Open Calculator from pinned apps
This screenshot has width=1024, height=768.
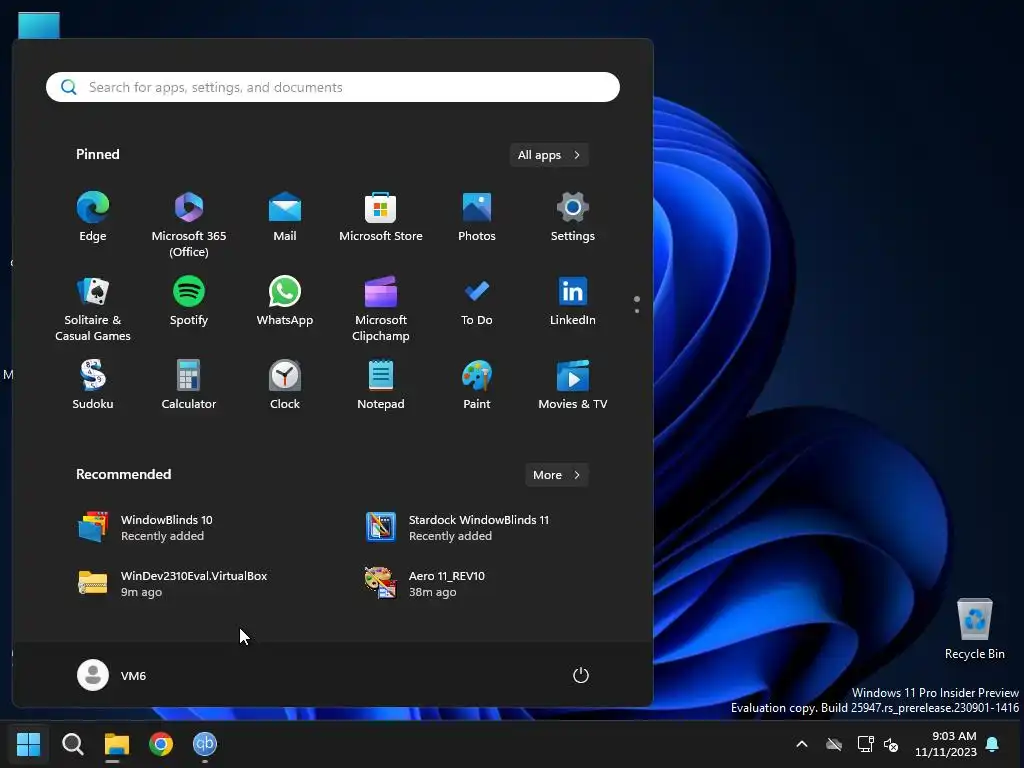[x=189, y=385]
